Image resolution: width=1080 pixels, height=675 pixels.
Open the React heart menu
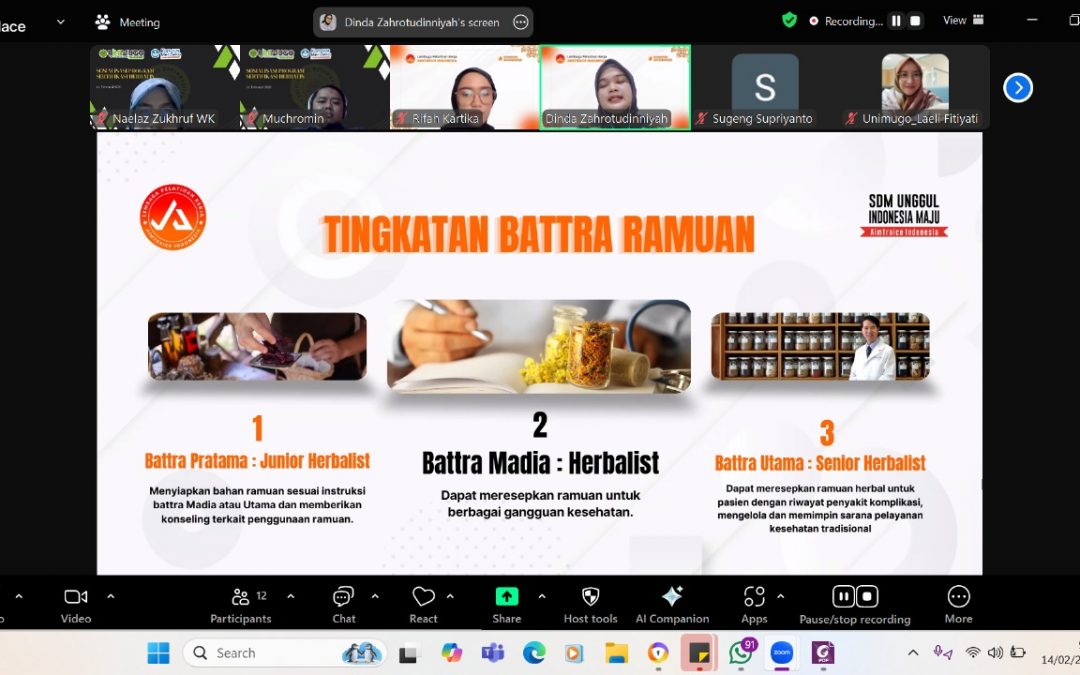point(424,605)
